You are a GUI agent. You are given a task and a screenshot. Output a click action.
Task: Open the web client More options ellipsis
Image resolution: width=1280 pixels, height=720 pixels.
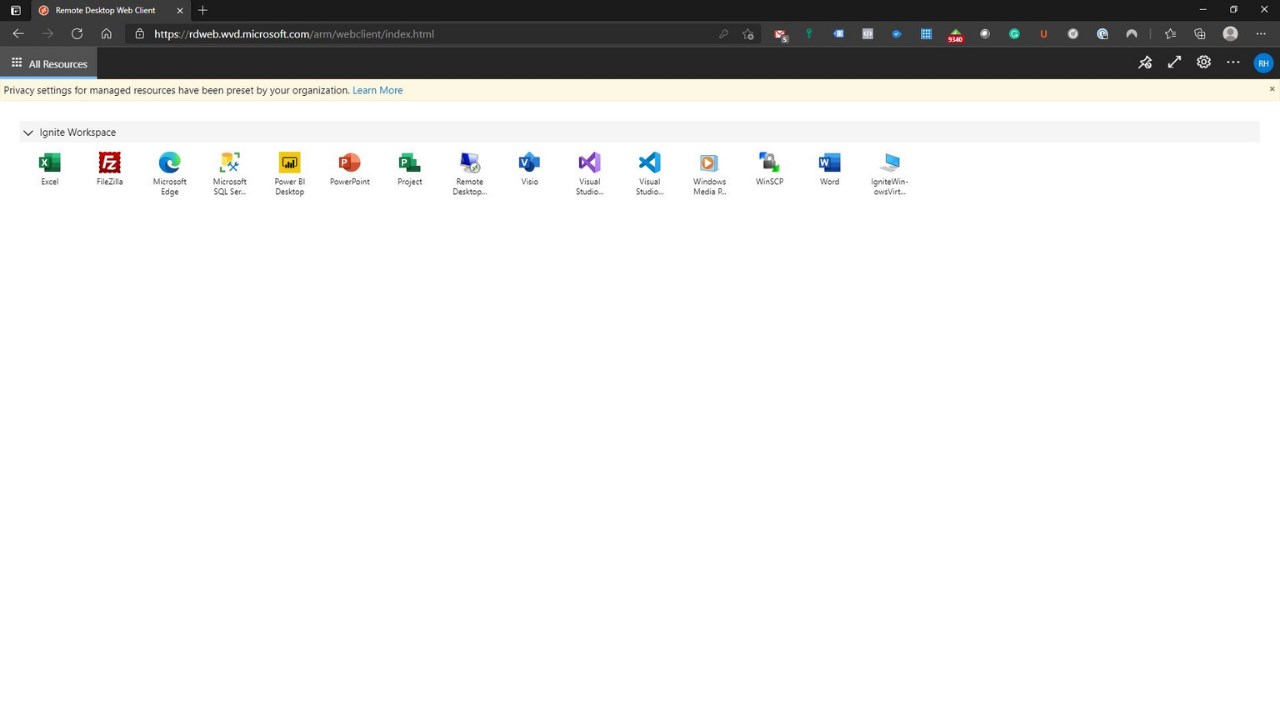[1233, 62]
